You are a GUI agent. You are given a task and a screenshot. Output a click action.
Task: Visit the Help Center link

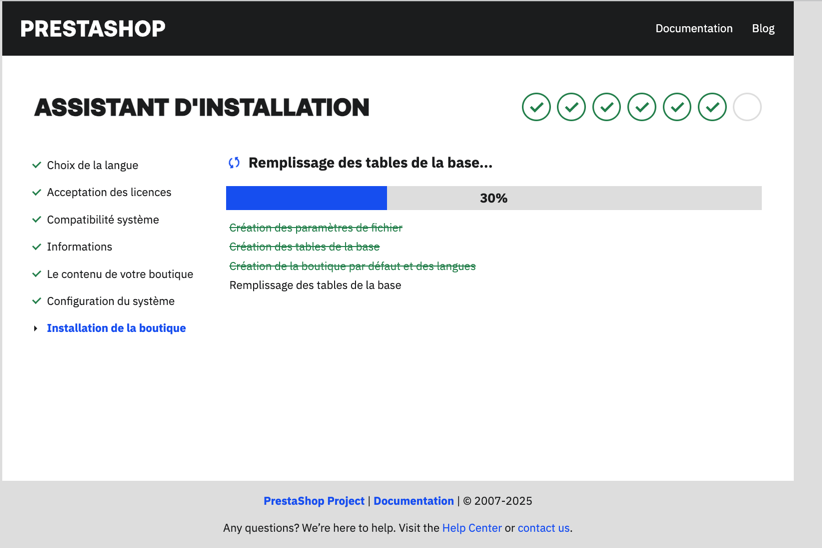[472, 528]
